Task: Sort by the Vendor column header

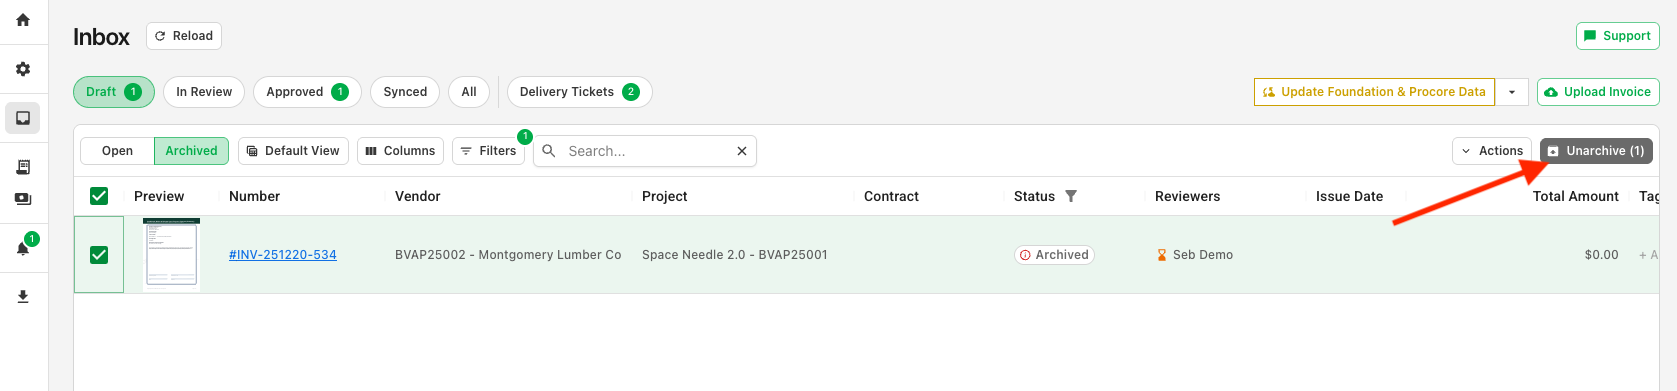Action: (x=417, y=196)
